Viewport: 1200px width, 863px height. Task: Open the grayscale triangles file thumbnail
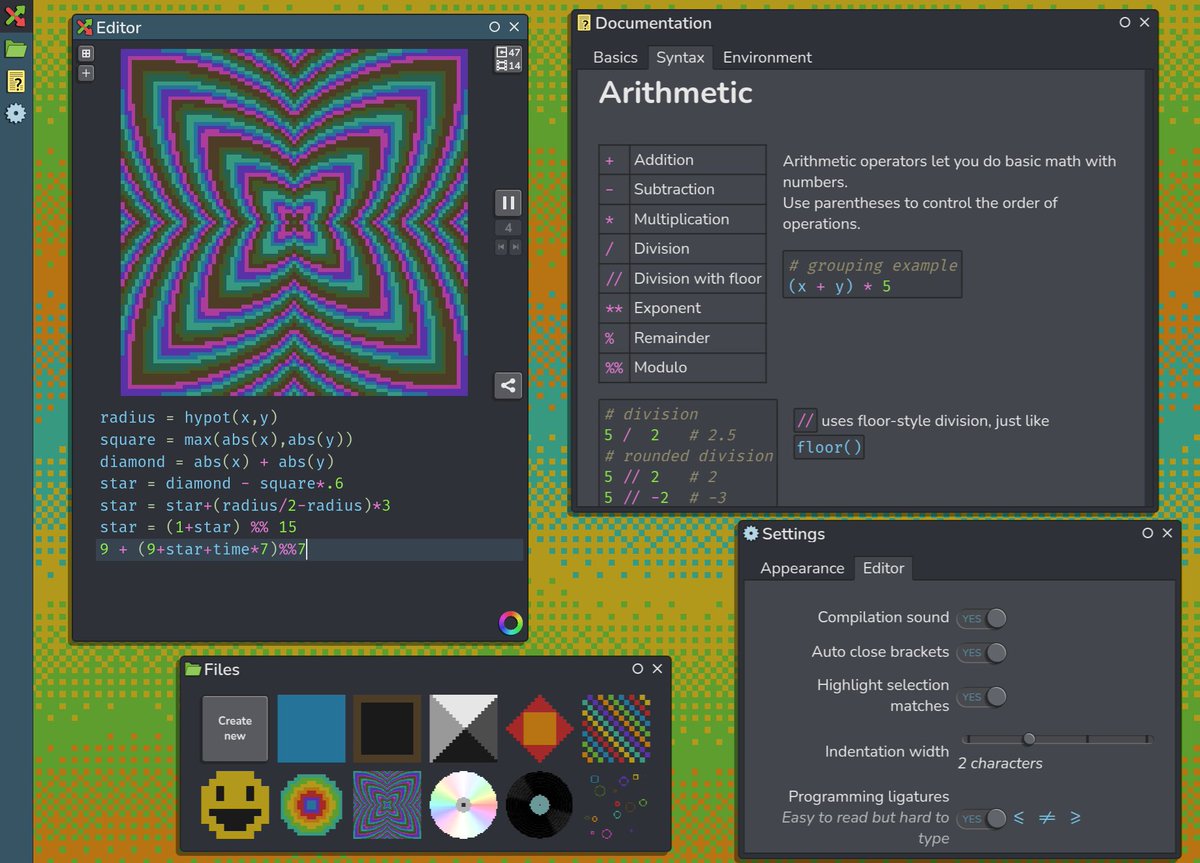(x=463, y=729)
